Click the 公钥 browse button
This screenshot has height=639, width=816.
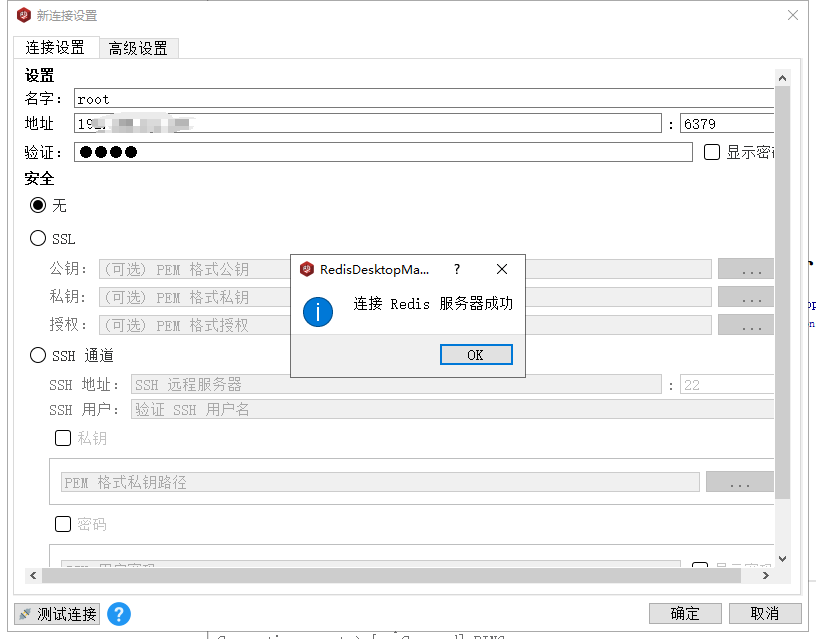(x=746, y=269)
